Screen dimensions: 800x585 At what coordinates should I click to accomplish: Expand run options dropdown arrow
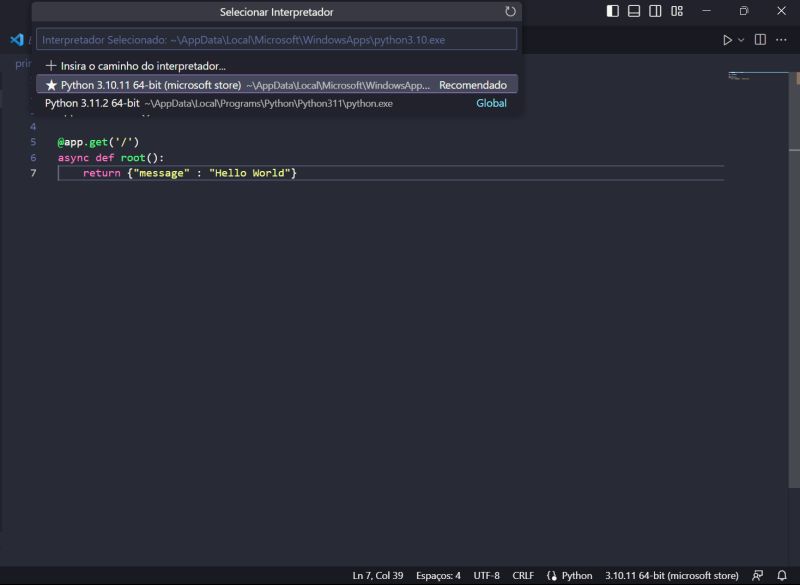tap(741, 40)
